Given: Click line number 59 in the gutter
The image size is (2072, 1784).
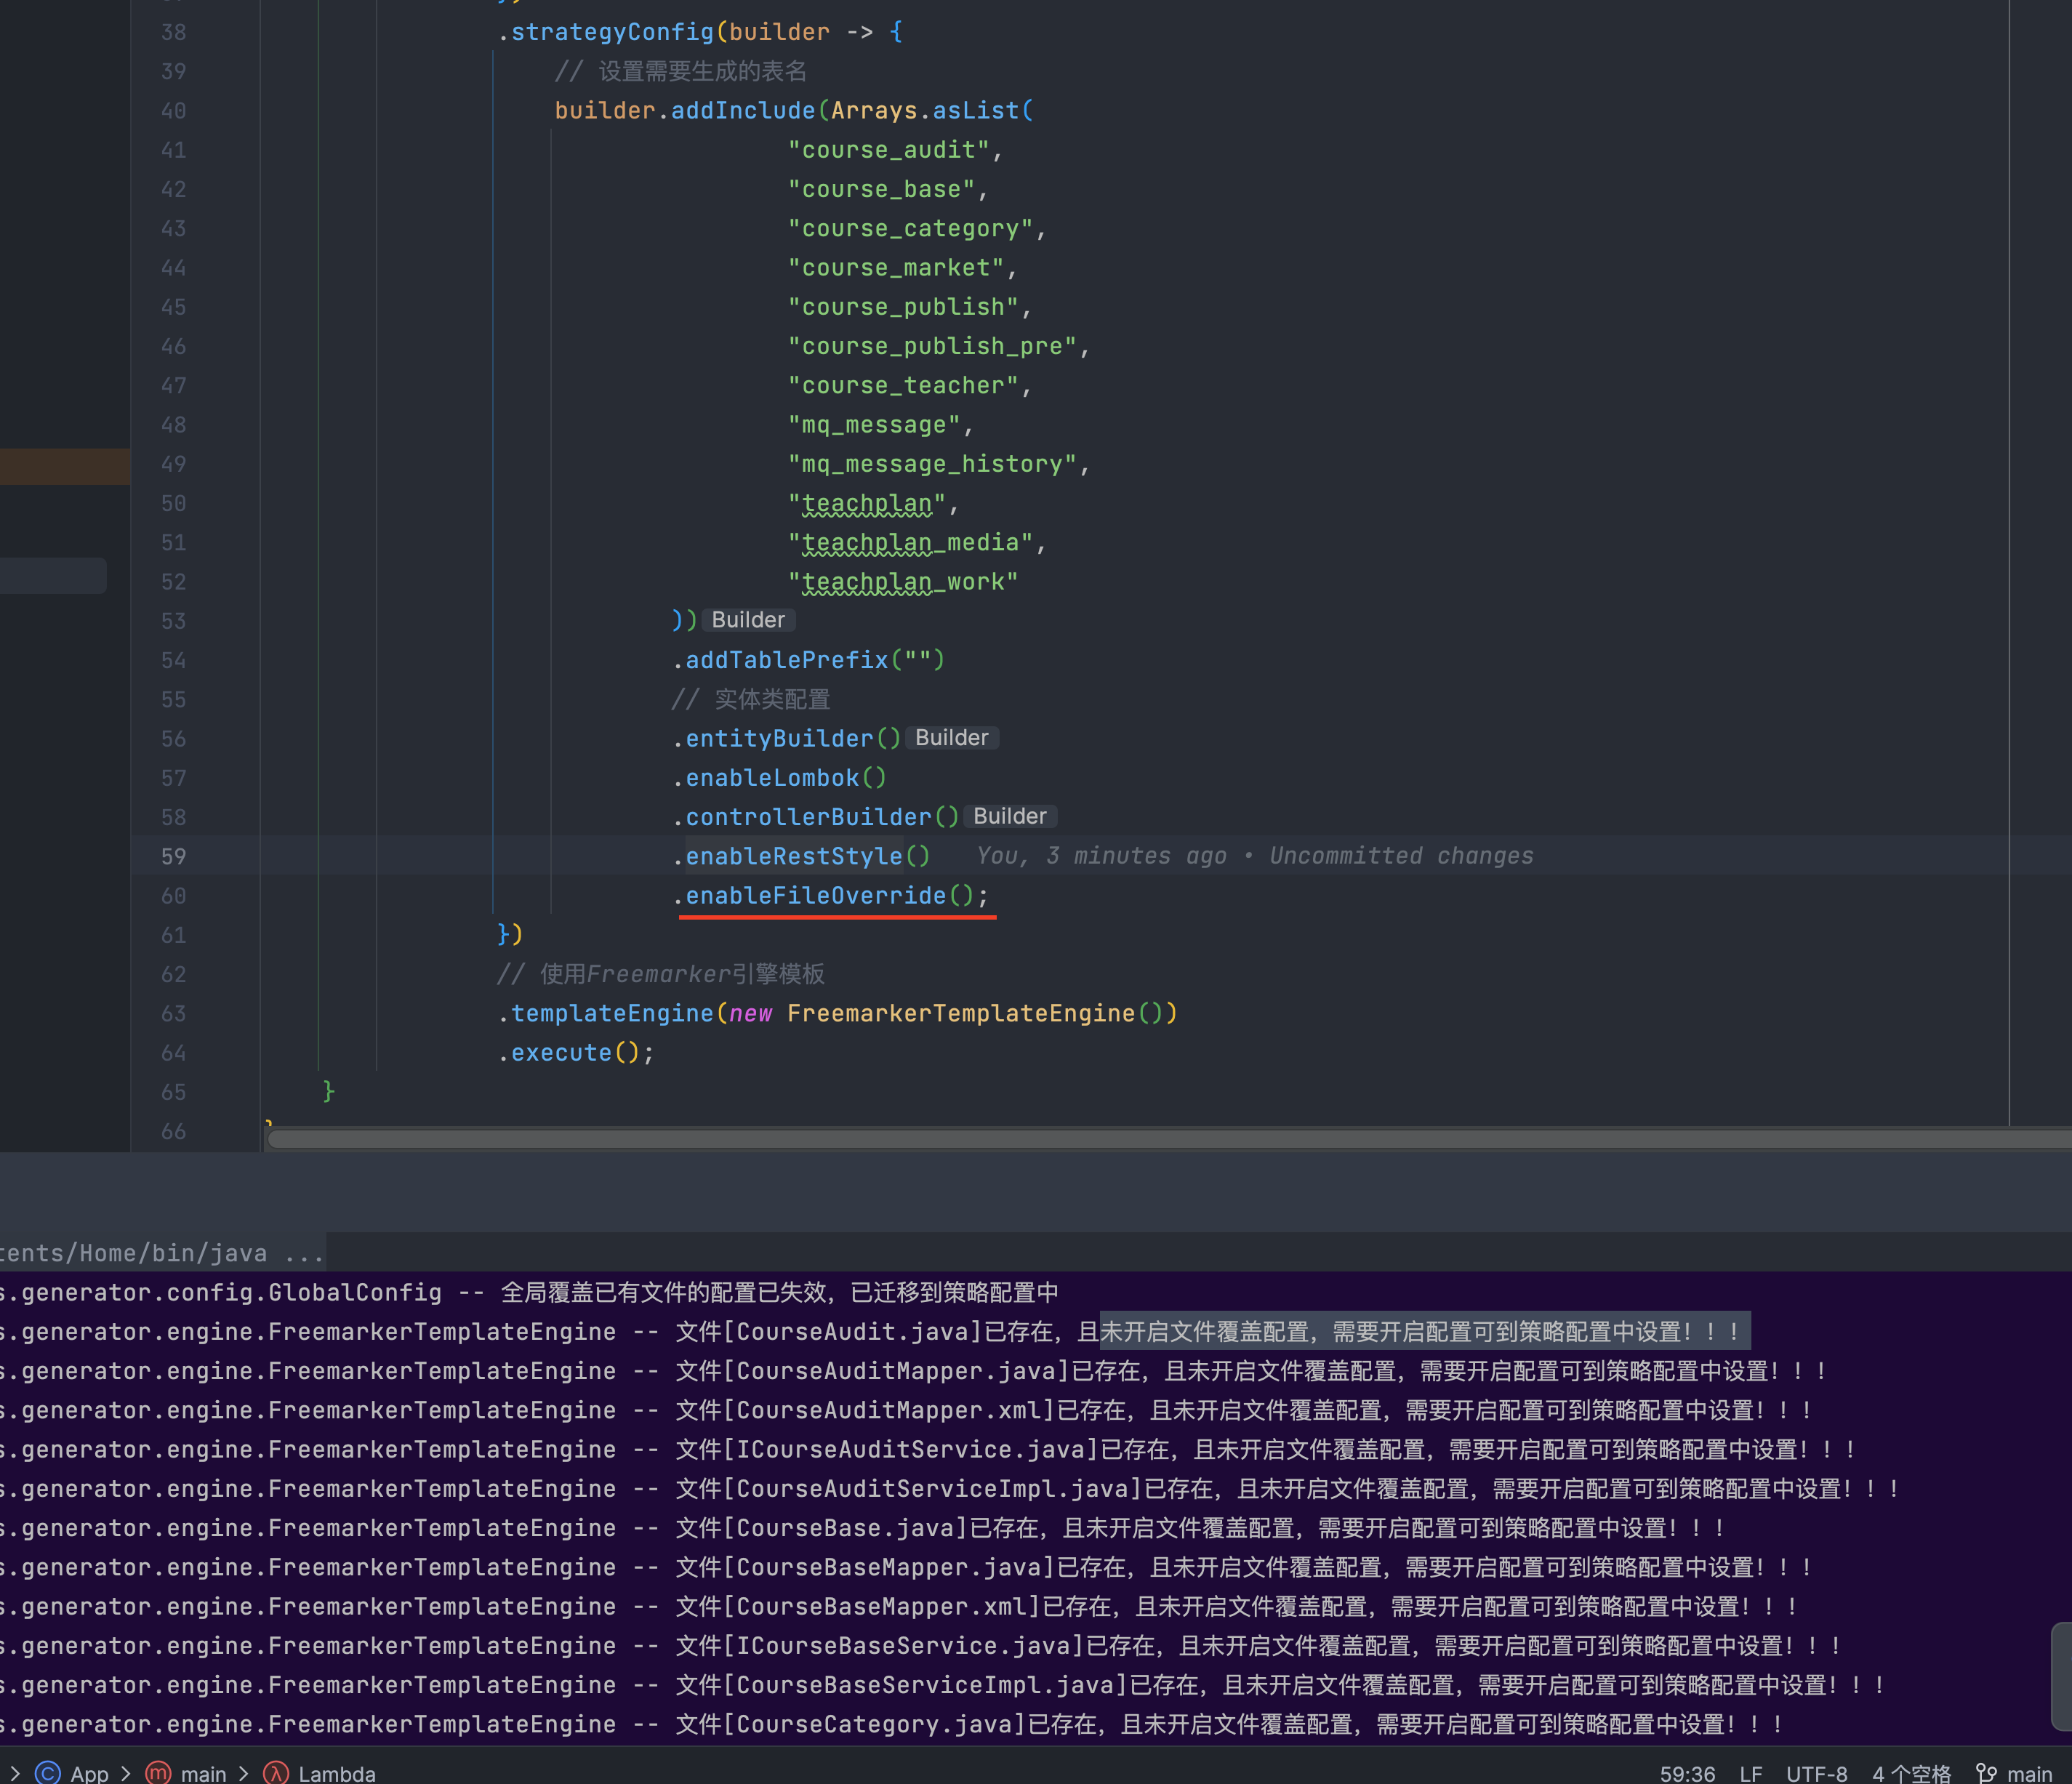Looking at the screenshot, I should [x=173, y=856].
